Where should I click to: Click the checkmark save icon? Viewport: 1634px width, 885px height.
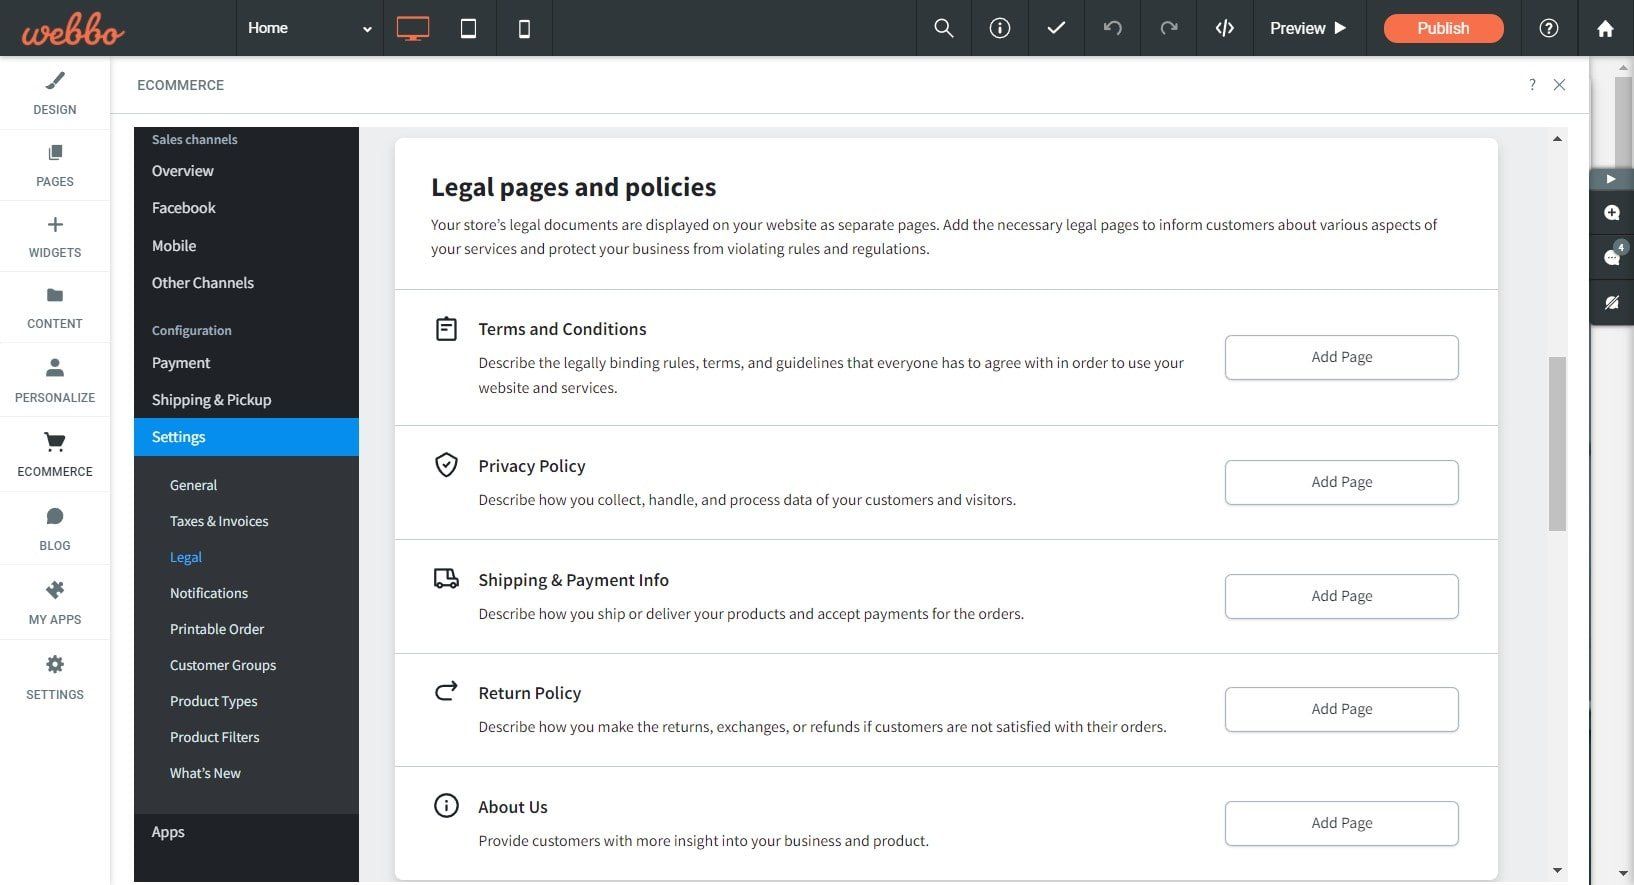coord(1056,28)
